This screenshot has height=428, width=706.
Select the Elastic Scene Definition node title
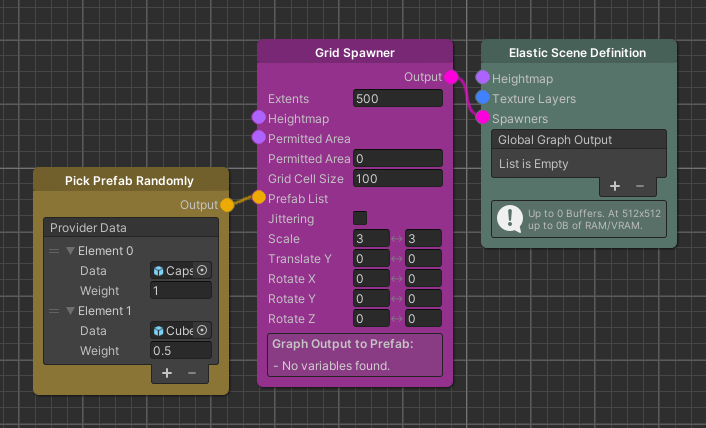pos(577,52)
